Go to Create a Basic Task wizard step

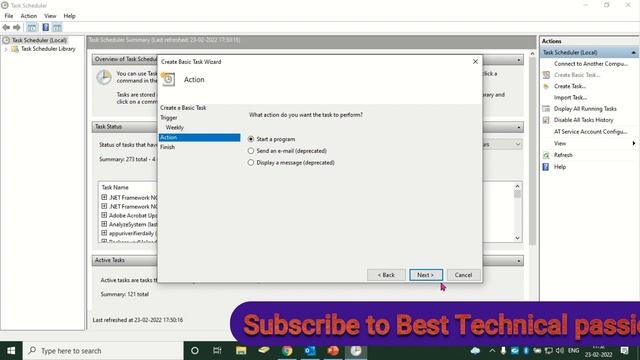[183, 108]
